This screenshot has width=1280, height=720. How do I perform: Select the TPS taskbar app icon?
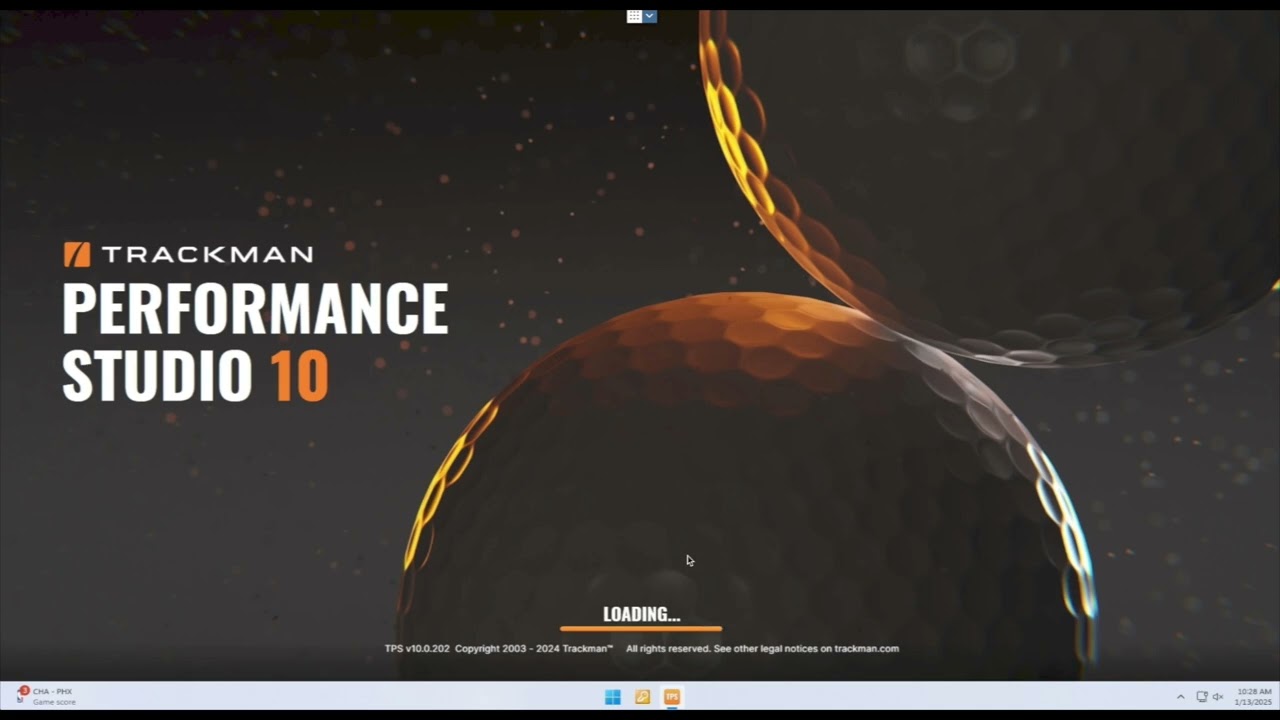[672, 697]
